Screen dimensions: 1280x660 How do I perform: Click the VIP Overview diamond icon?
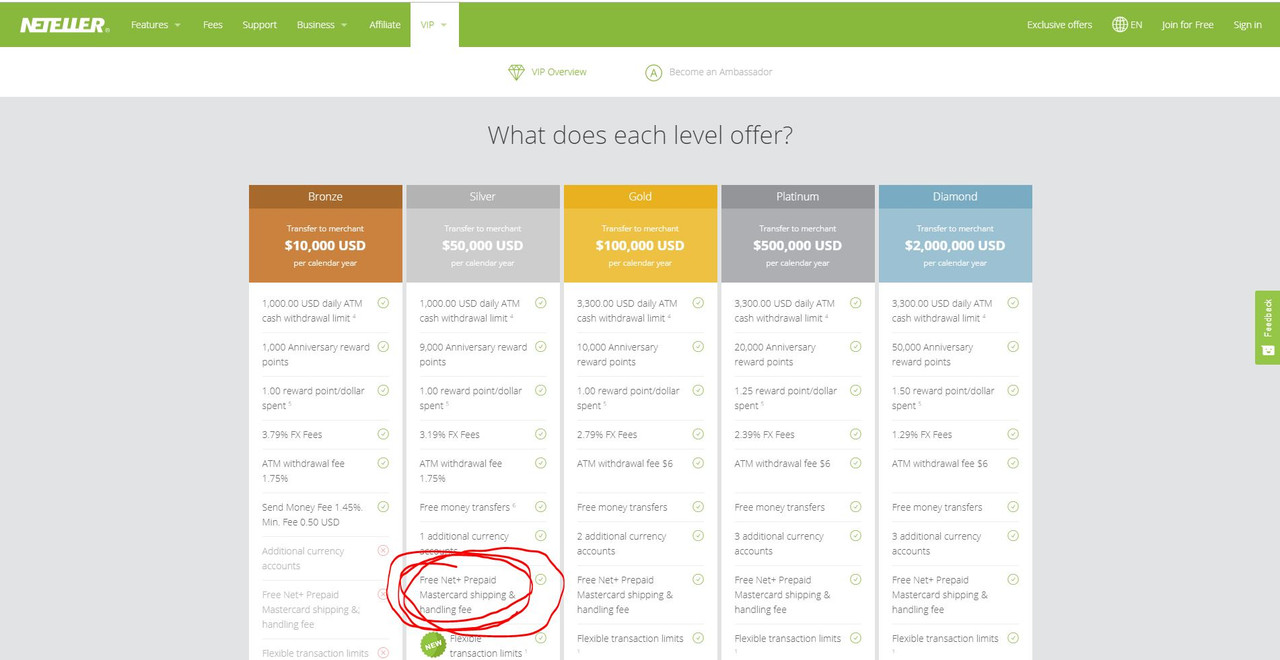pos(516,72)
